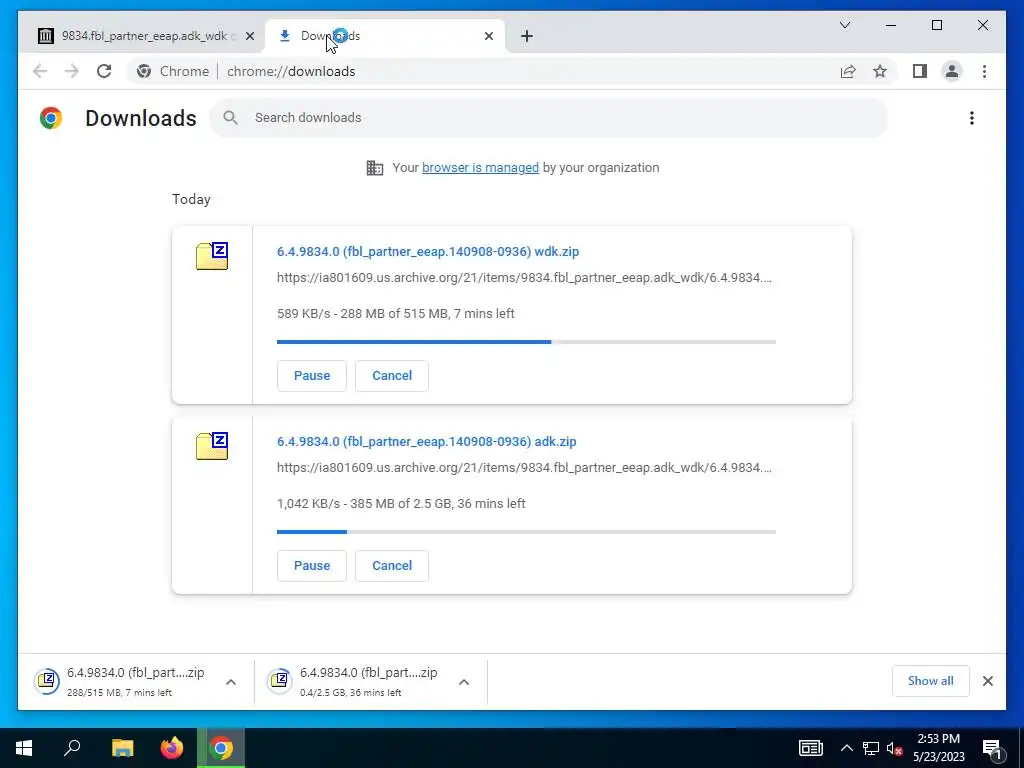The image size is (1024, 768).
Task: Select the Downloads tab
Action: click(385, 36)
